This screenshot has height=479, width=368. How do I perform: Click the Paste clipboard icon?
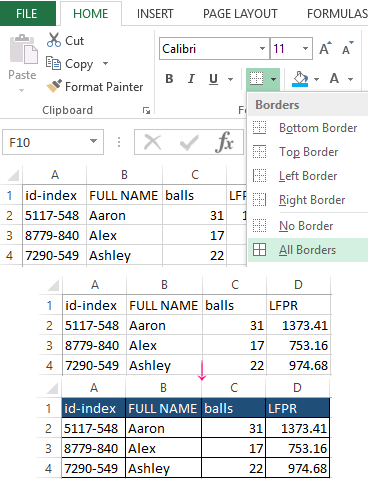point(23,49)
